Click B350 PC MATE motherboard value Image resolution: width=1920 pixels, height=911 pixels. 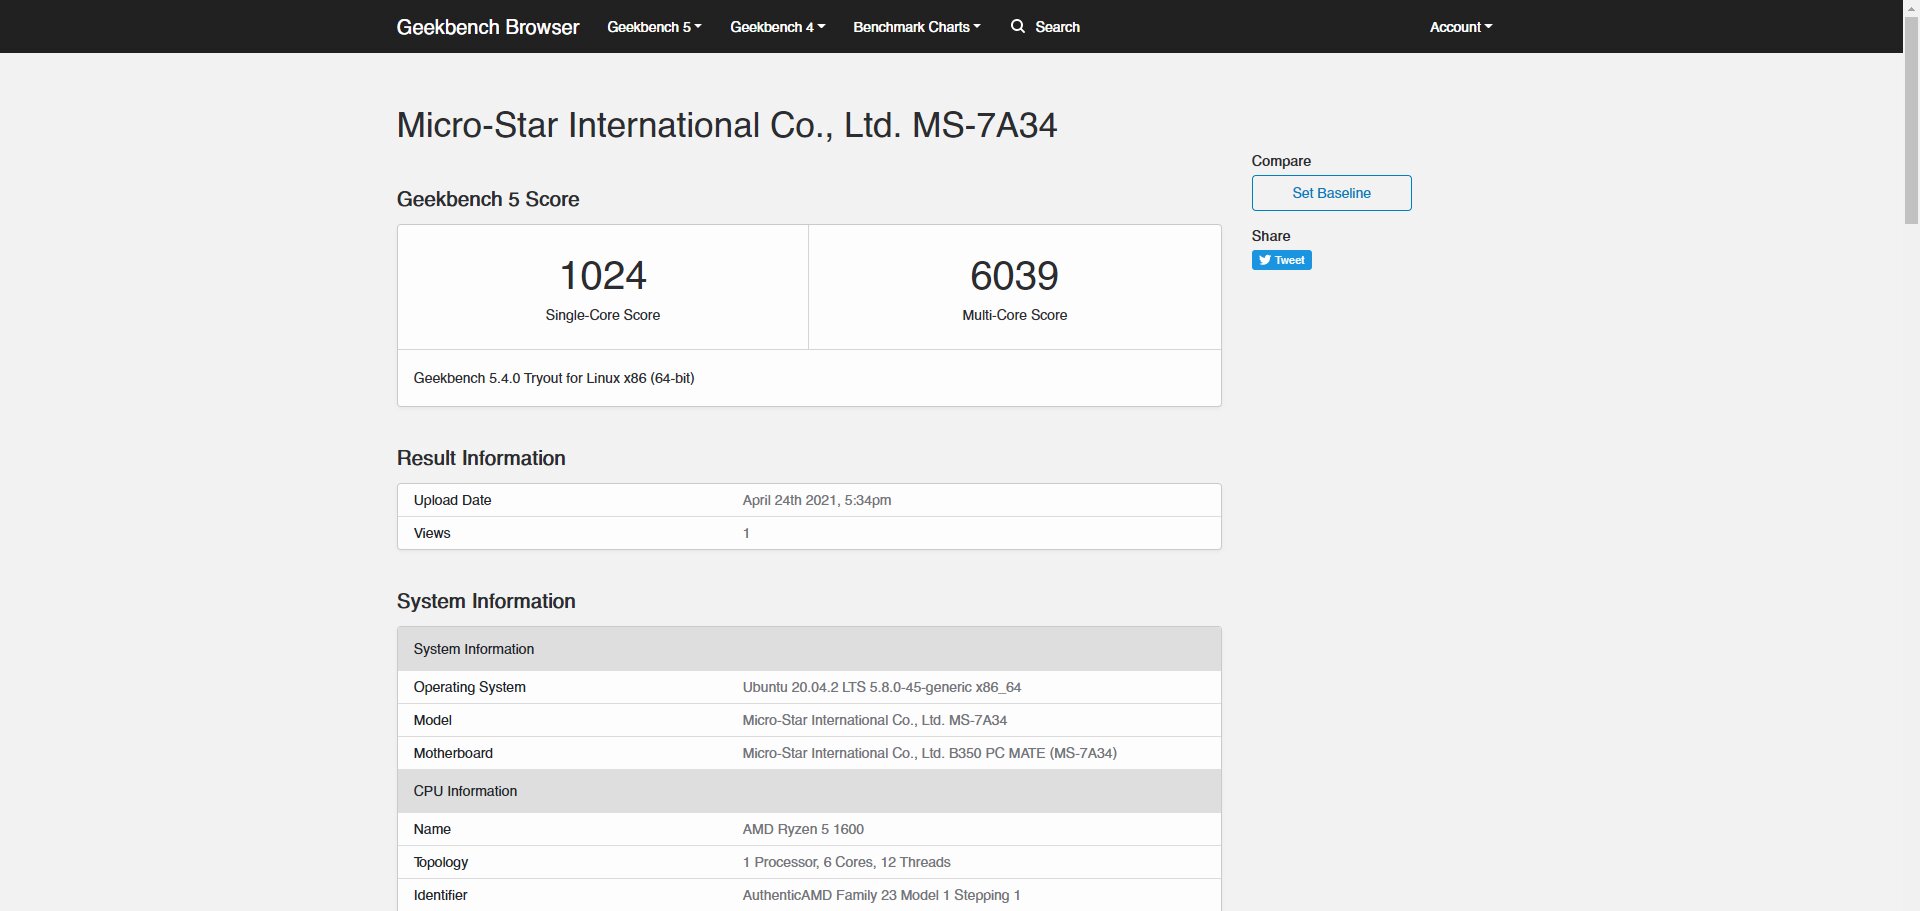[x=929, y=753]
